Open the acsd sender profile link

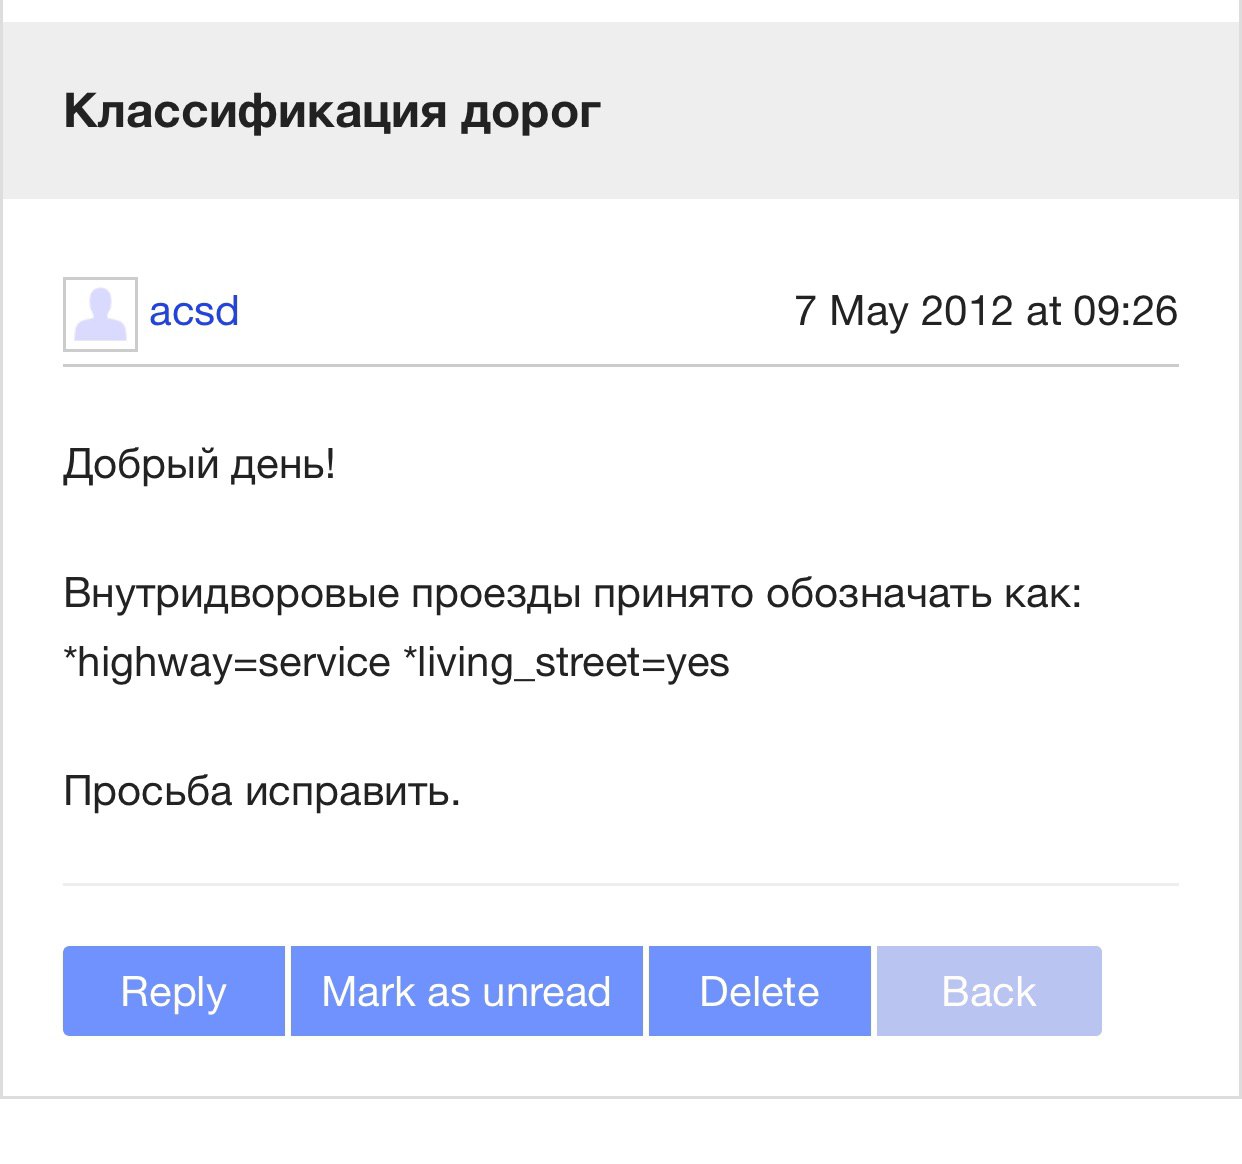[x=194, y=311]
